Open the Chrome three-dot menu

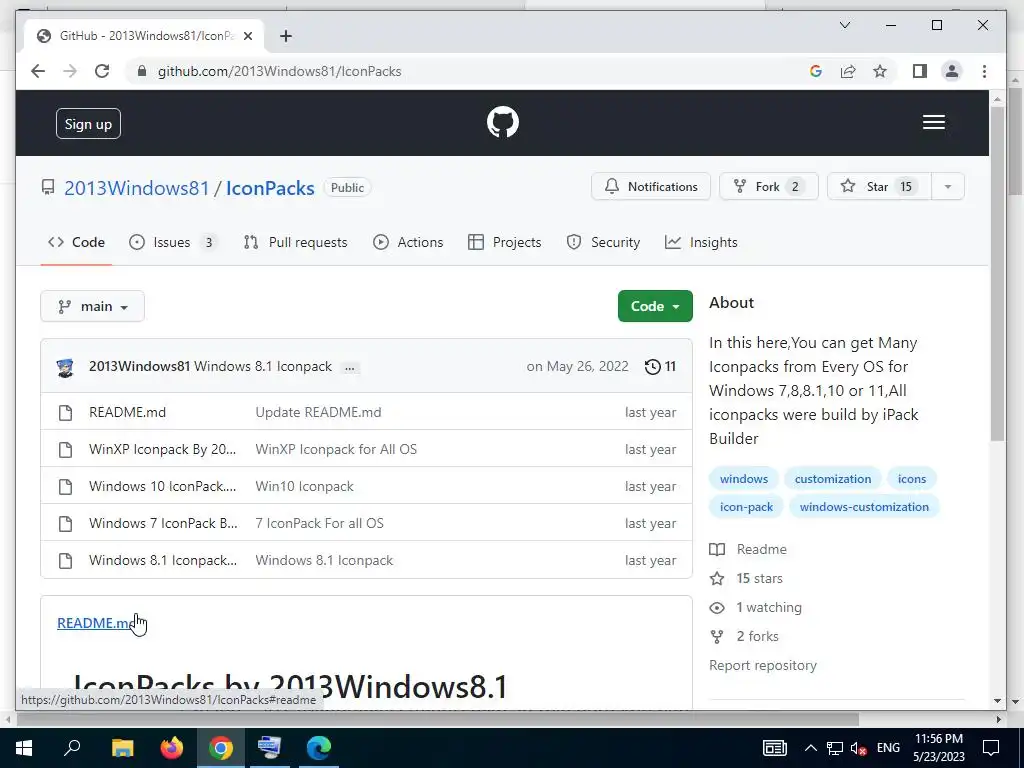(984, 71)
